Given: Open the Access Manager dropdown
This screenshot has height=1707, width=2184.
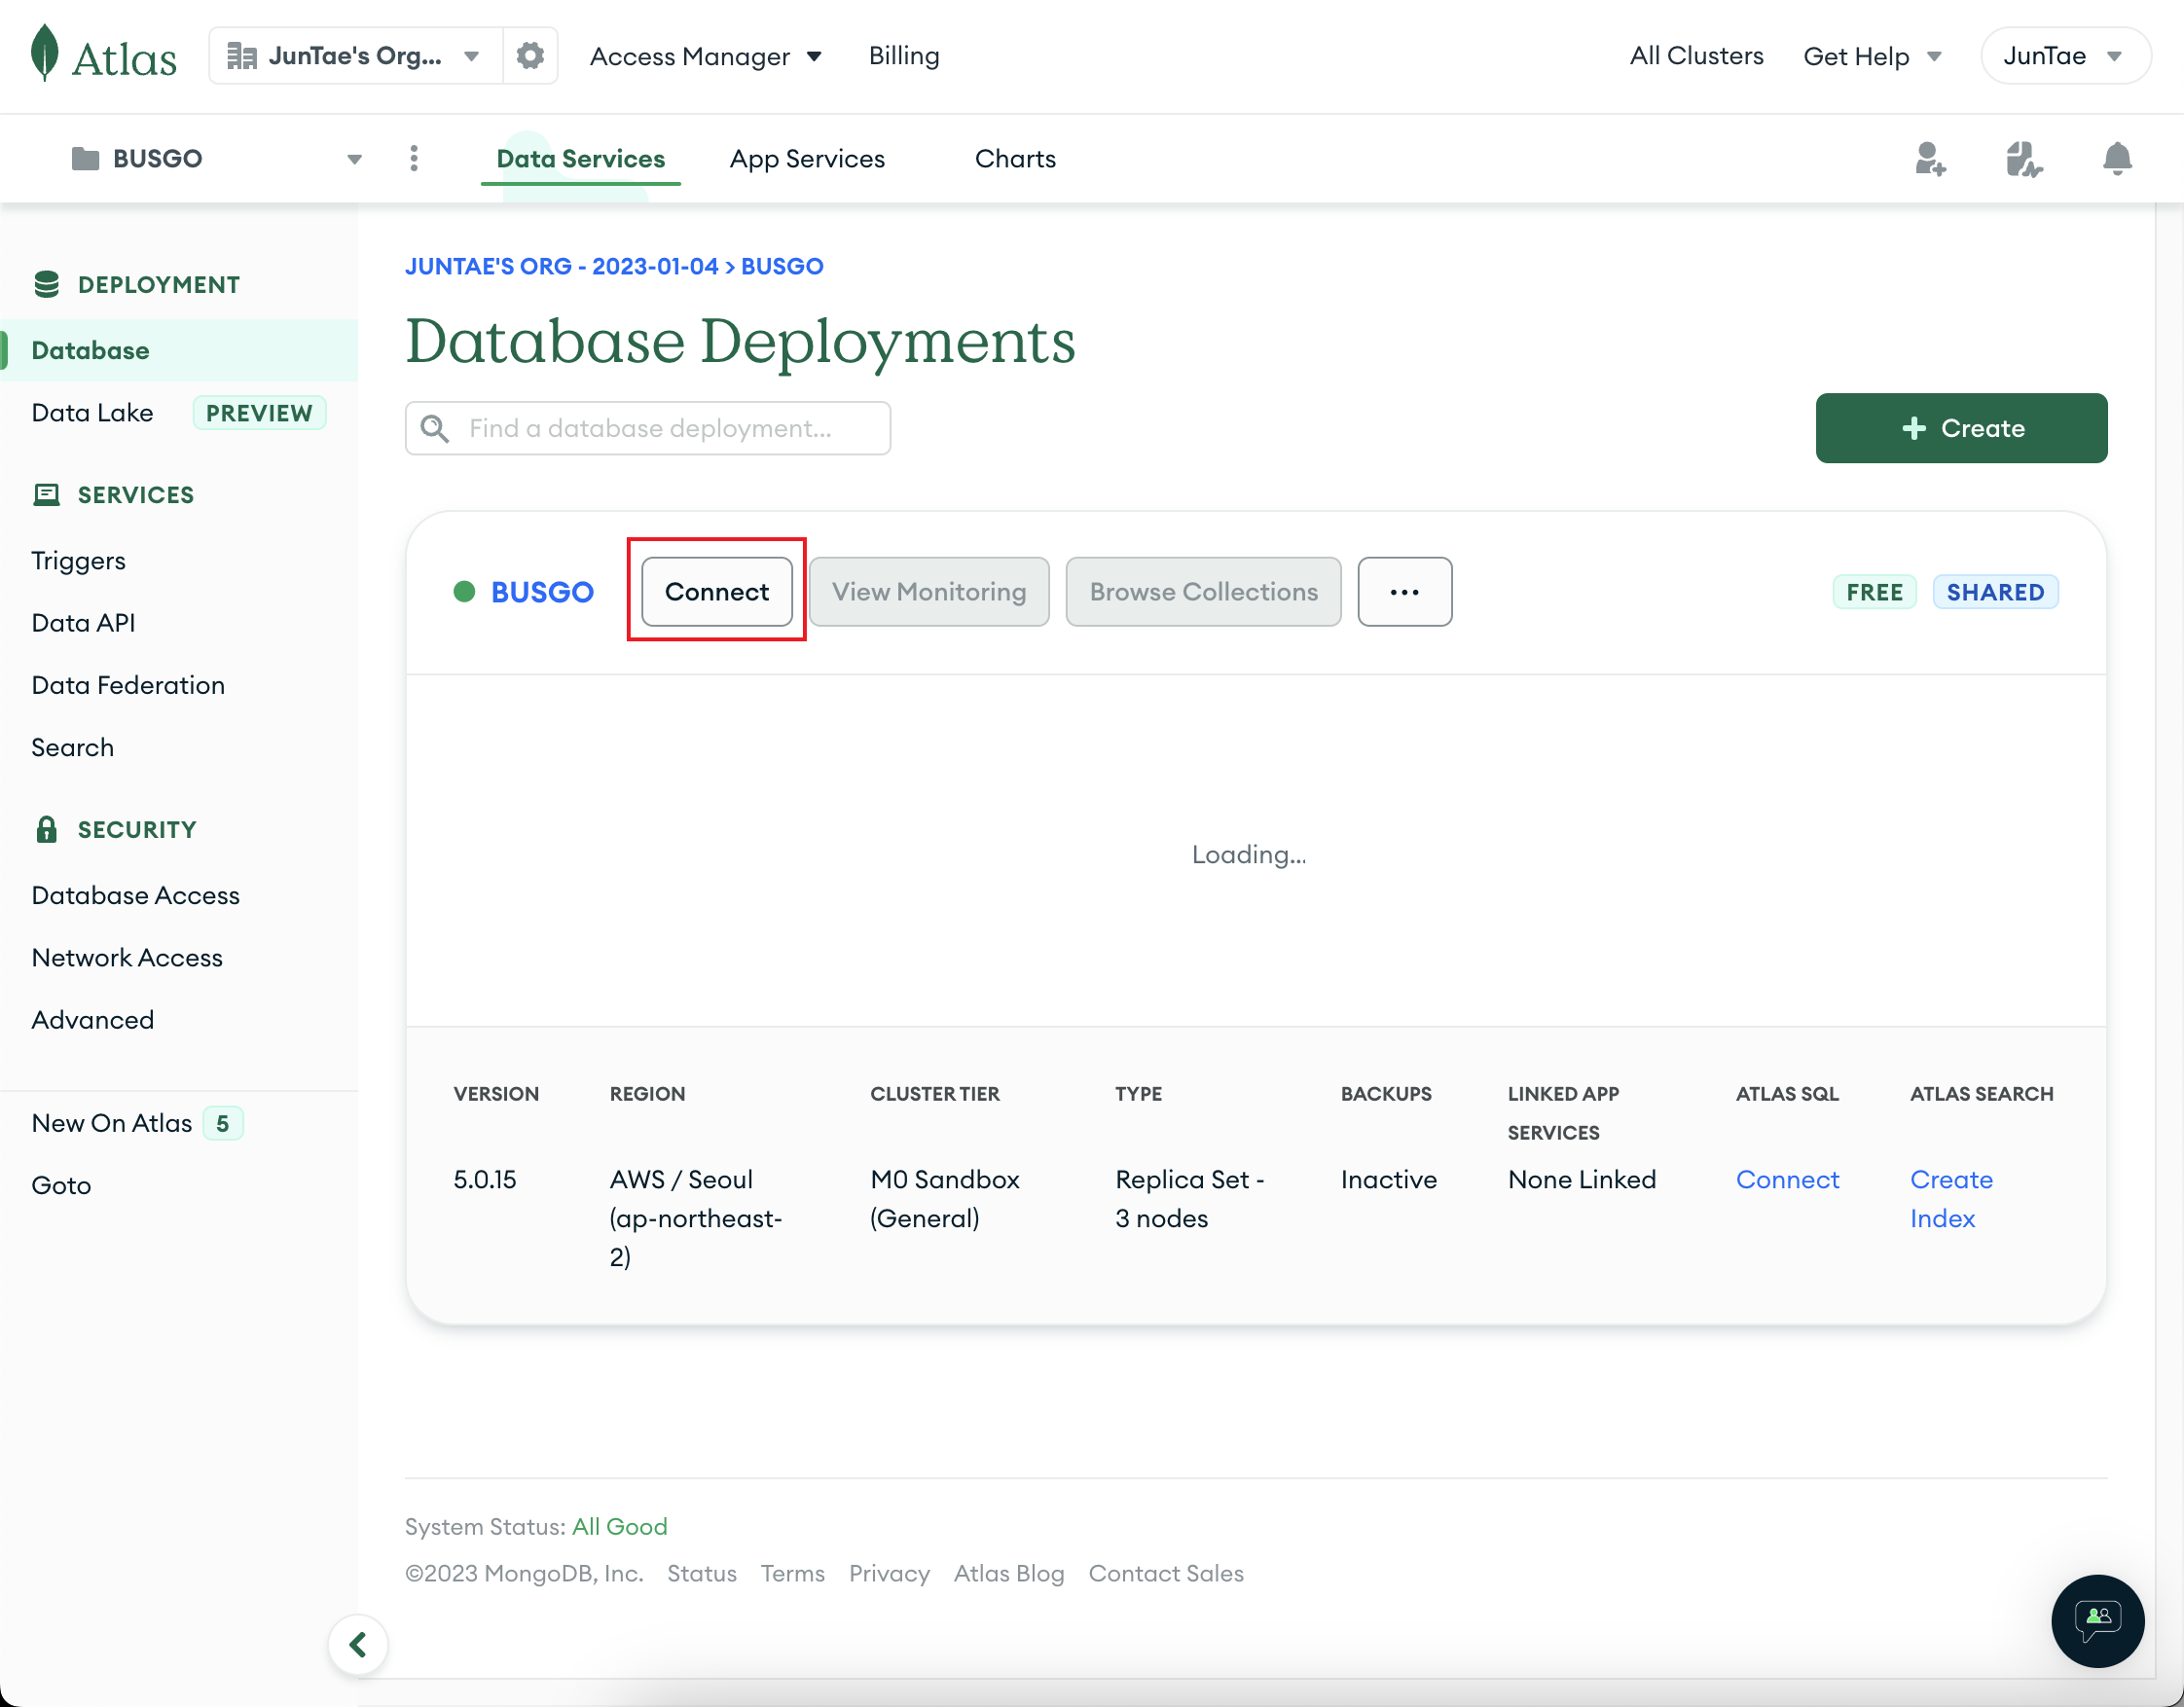Looking at the screenshot, I should [x=705, y=56].
